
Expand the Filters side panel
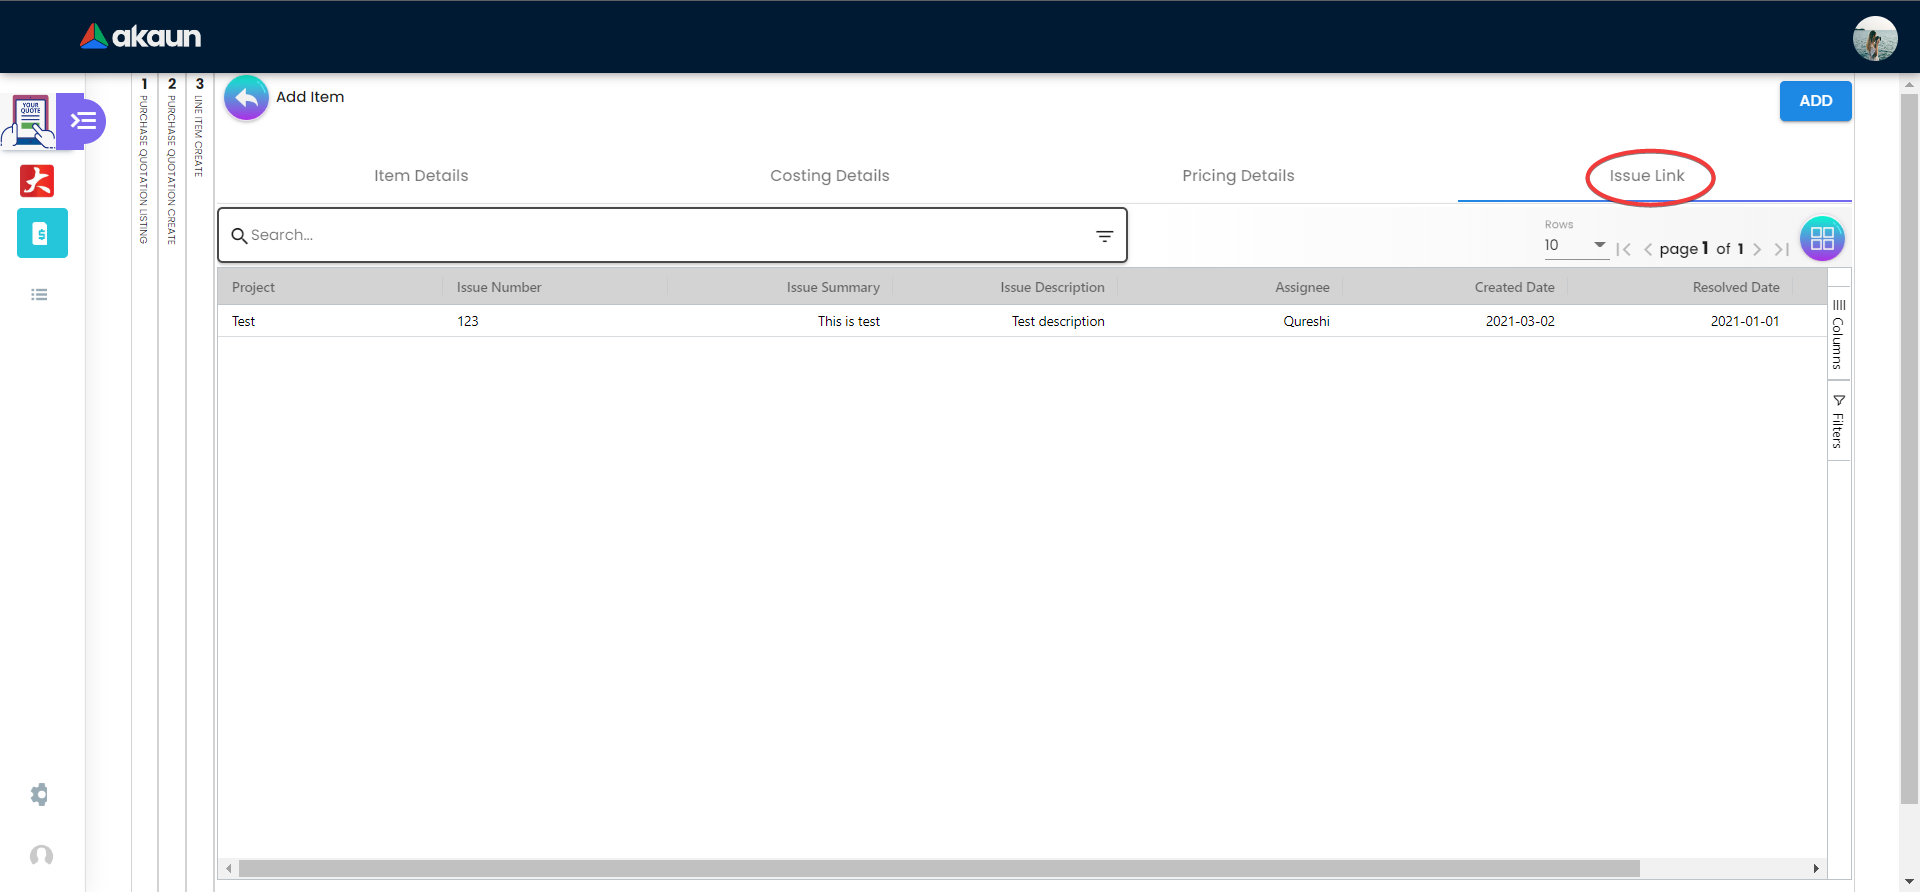[1838, 421]
